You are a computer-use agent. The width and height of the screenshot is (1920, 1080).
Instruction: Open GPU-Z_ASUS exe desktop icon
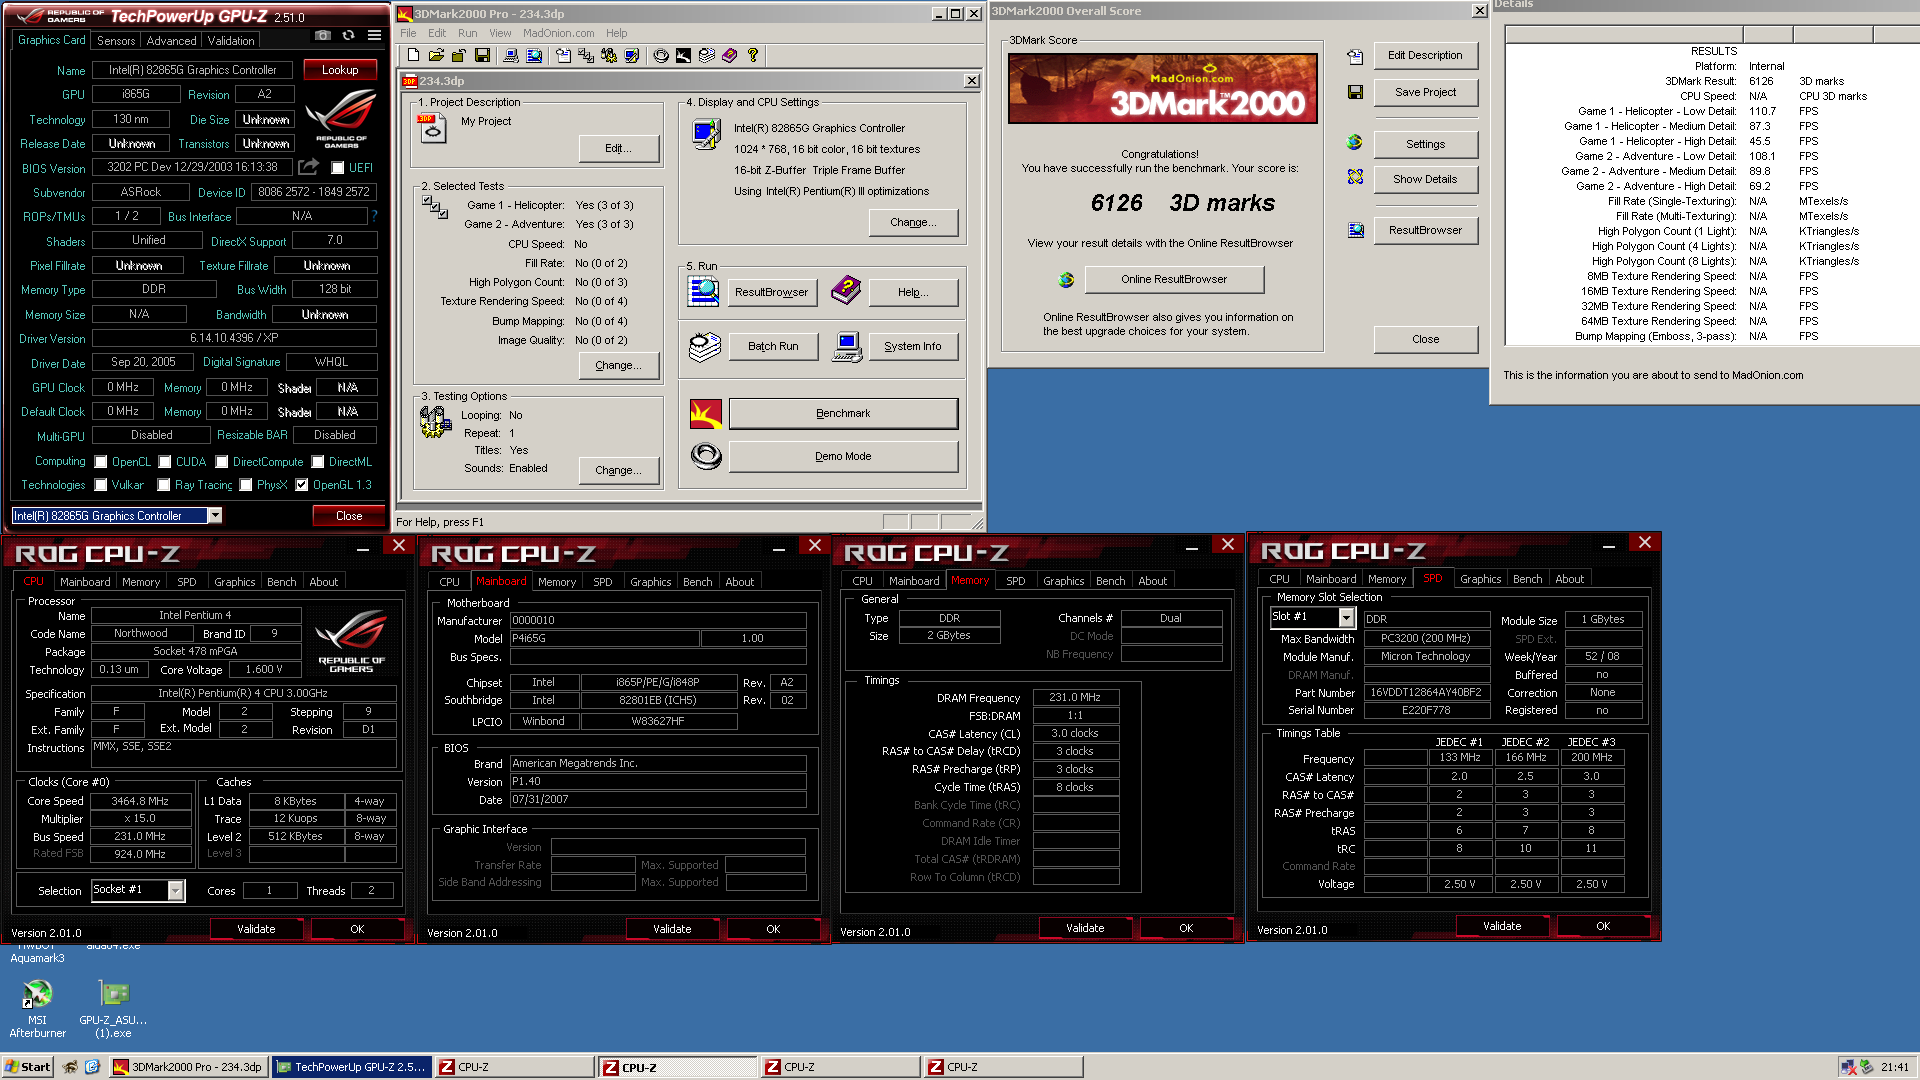tap(113, 1008)
